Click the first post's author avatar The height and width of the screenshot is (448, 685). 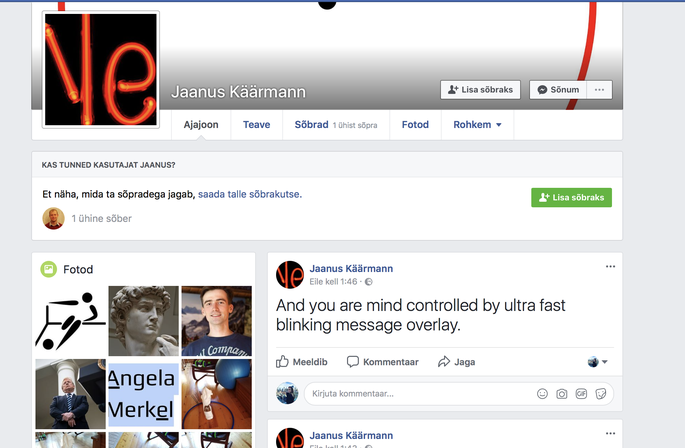point(290,275)
